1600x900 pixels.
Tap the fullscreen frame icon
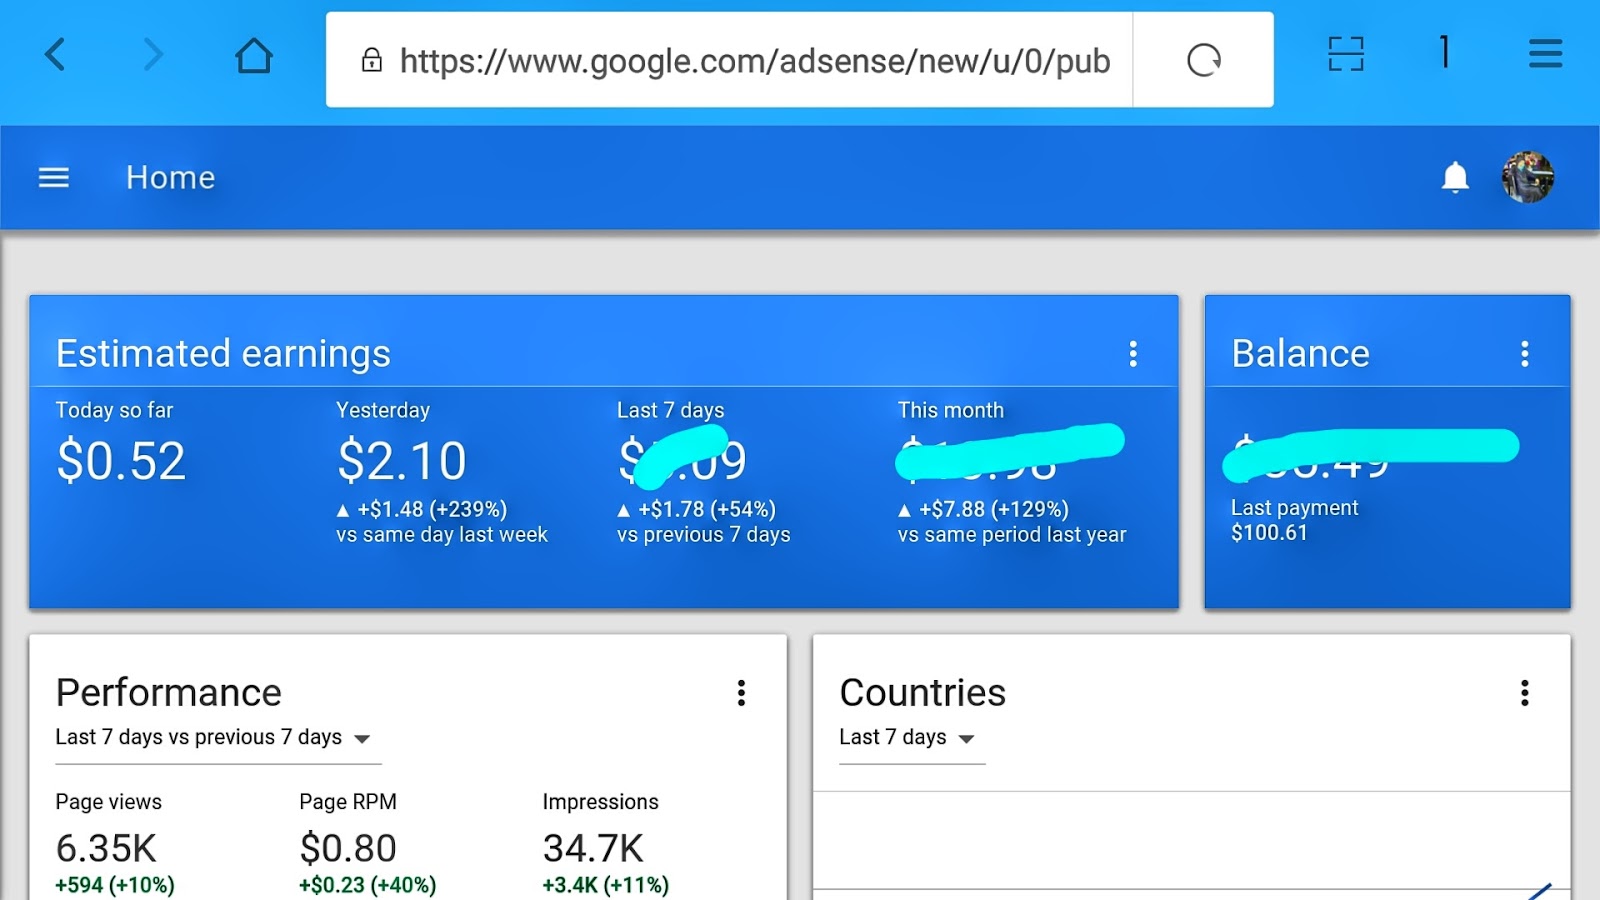(1346, 54)
